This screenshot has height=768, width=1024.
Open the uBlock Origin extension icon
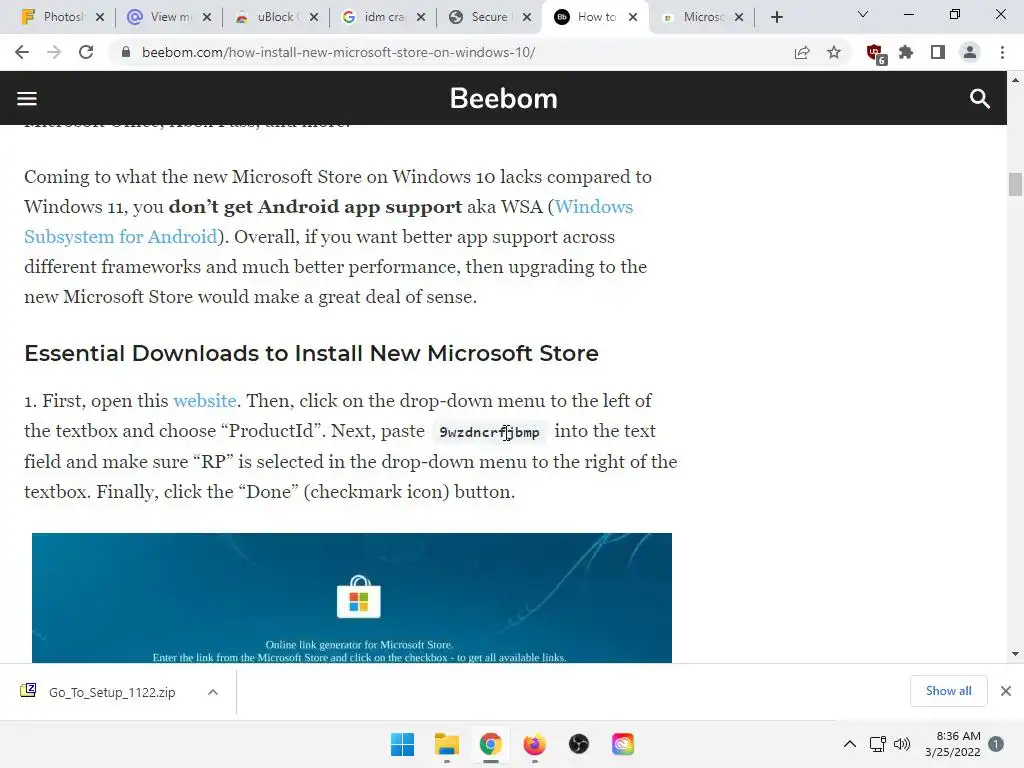[x=875, y=54]
